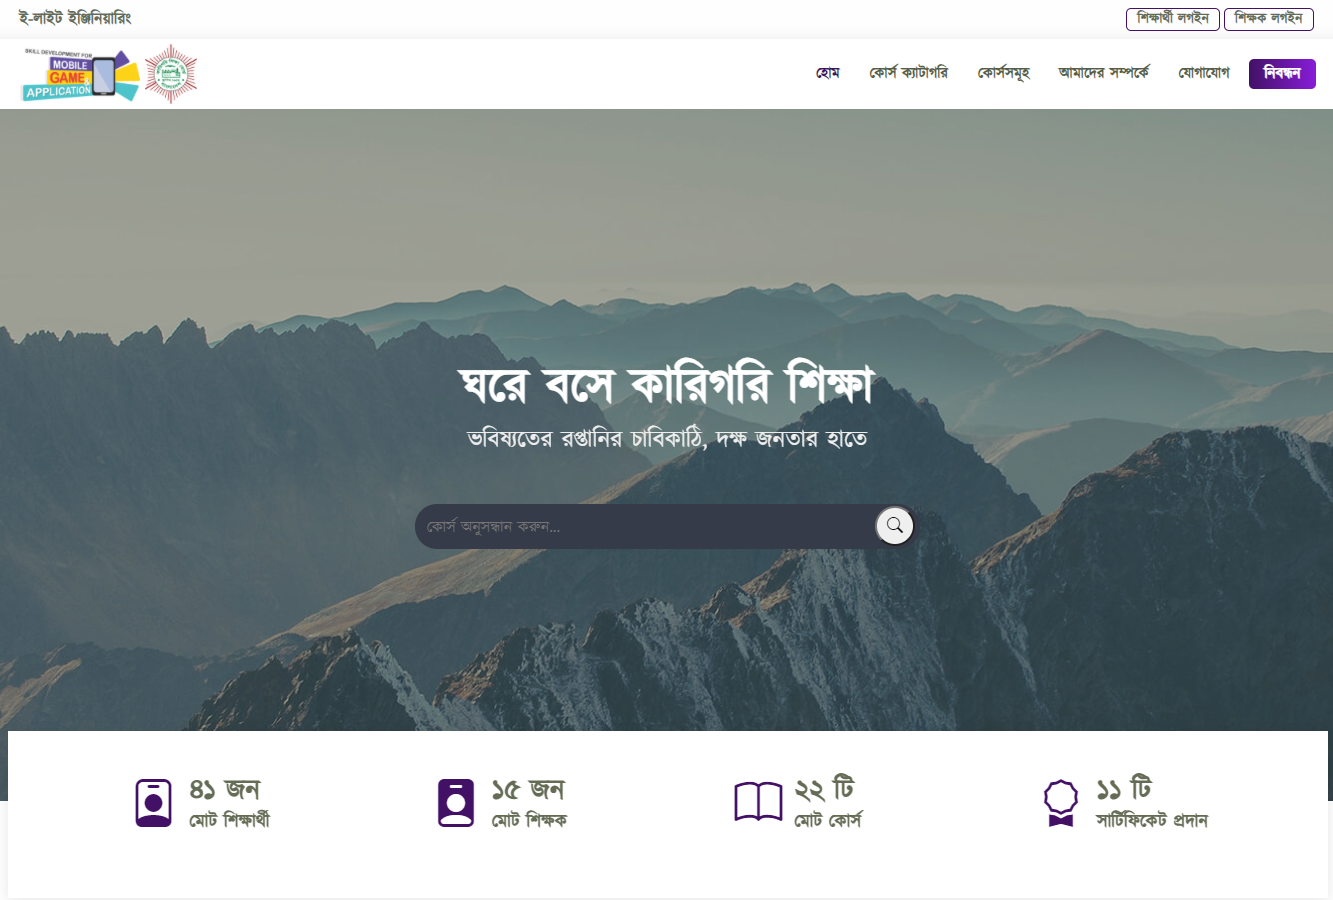Click the certificate ribbon icon beside ১১ টি
This screenshot has width=1333, height=900.
[1061, 803]
